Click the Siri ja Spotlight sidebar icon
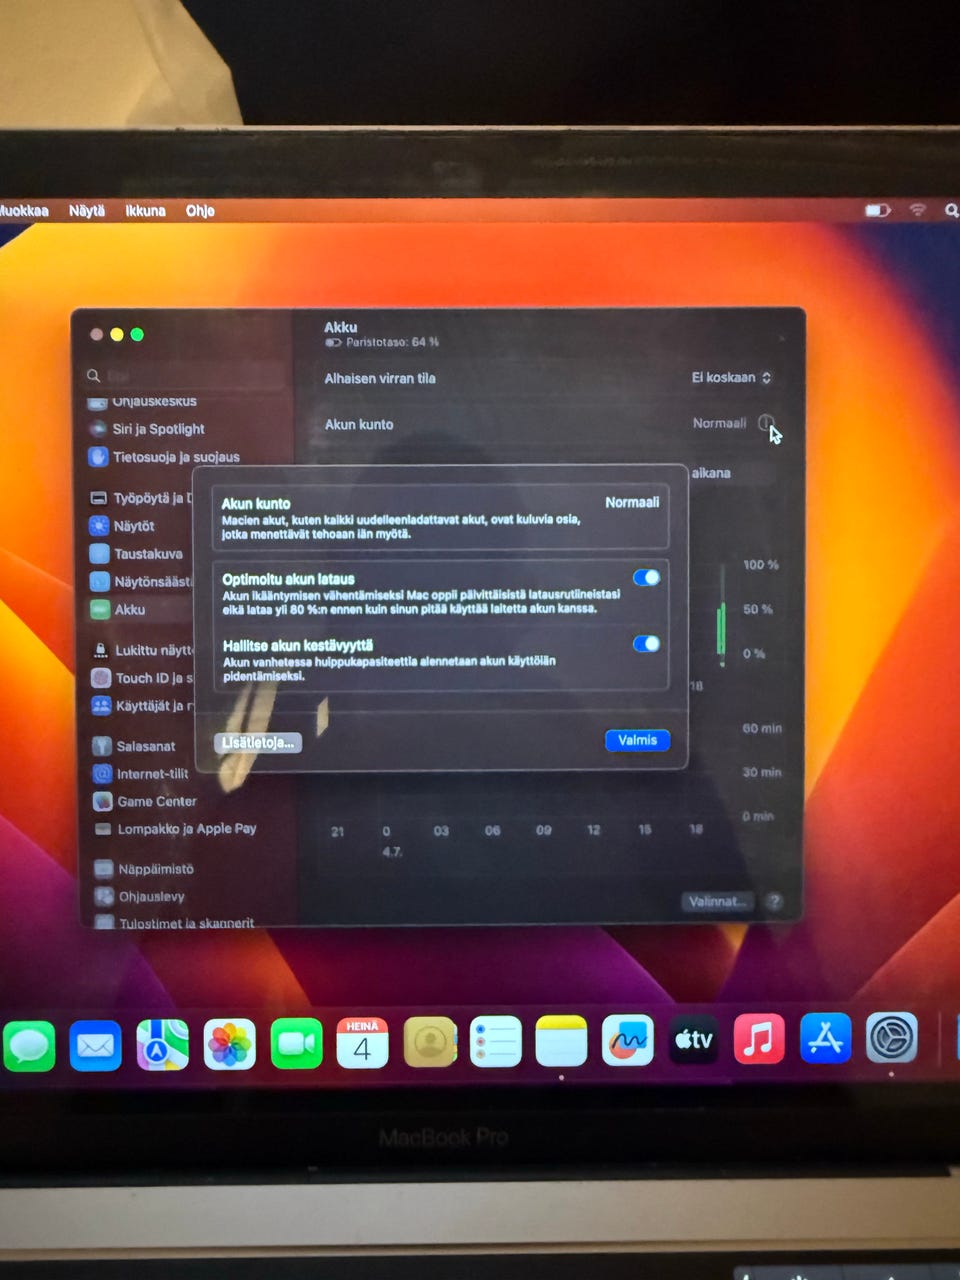This screenshot has width=960, height=1280. coord(98,428)
